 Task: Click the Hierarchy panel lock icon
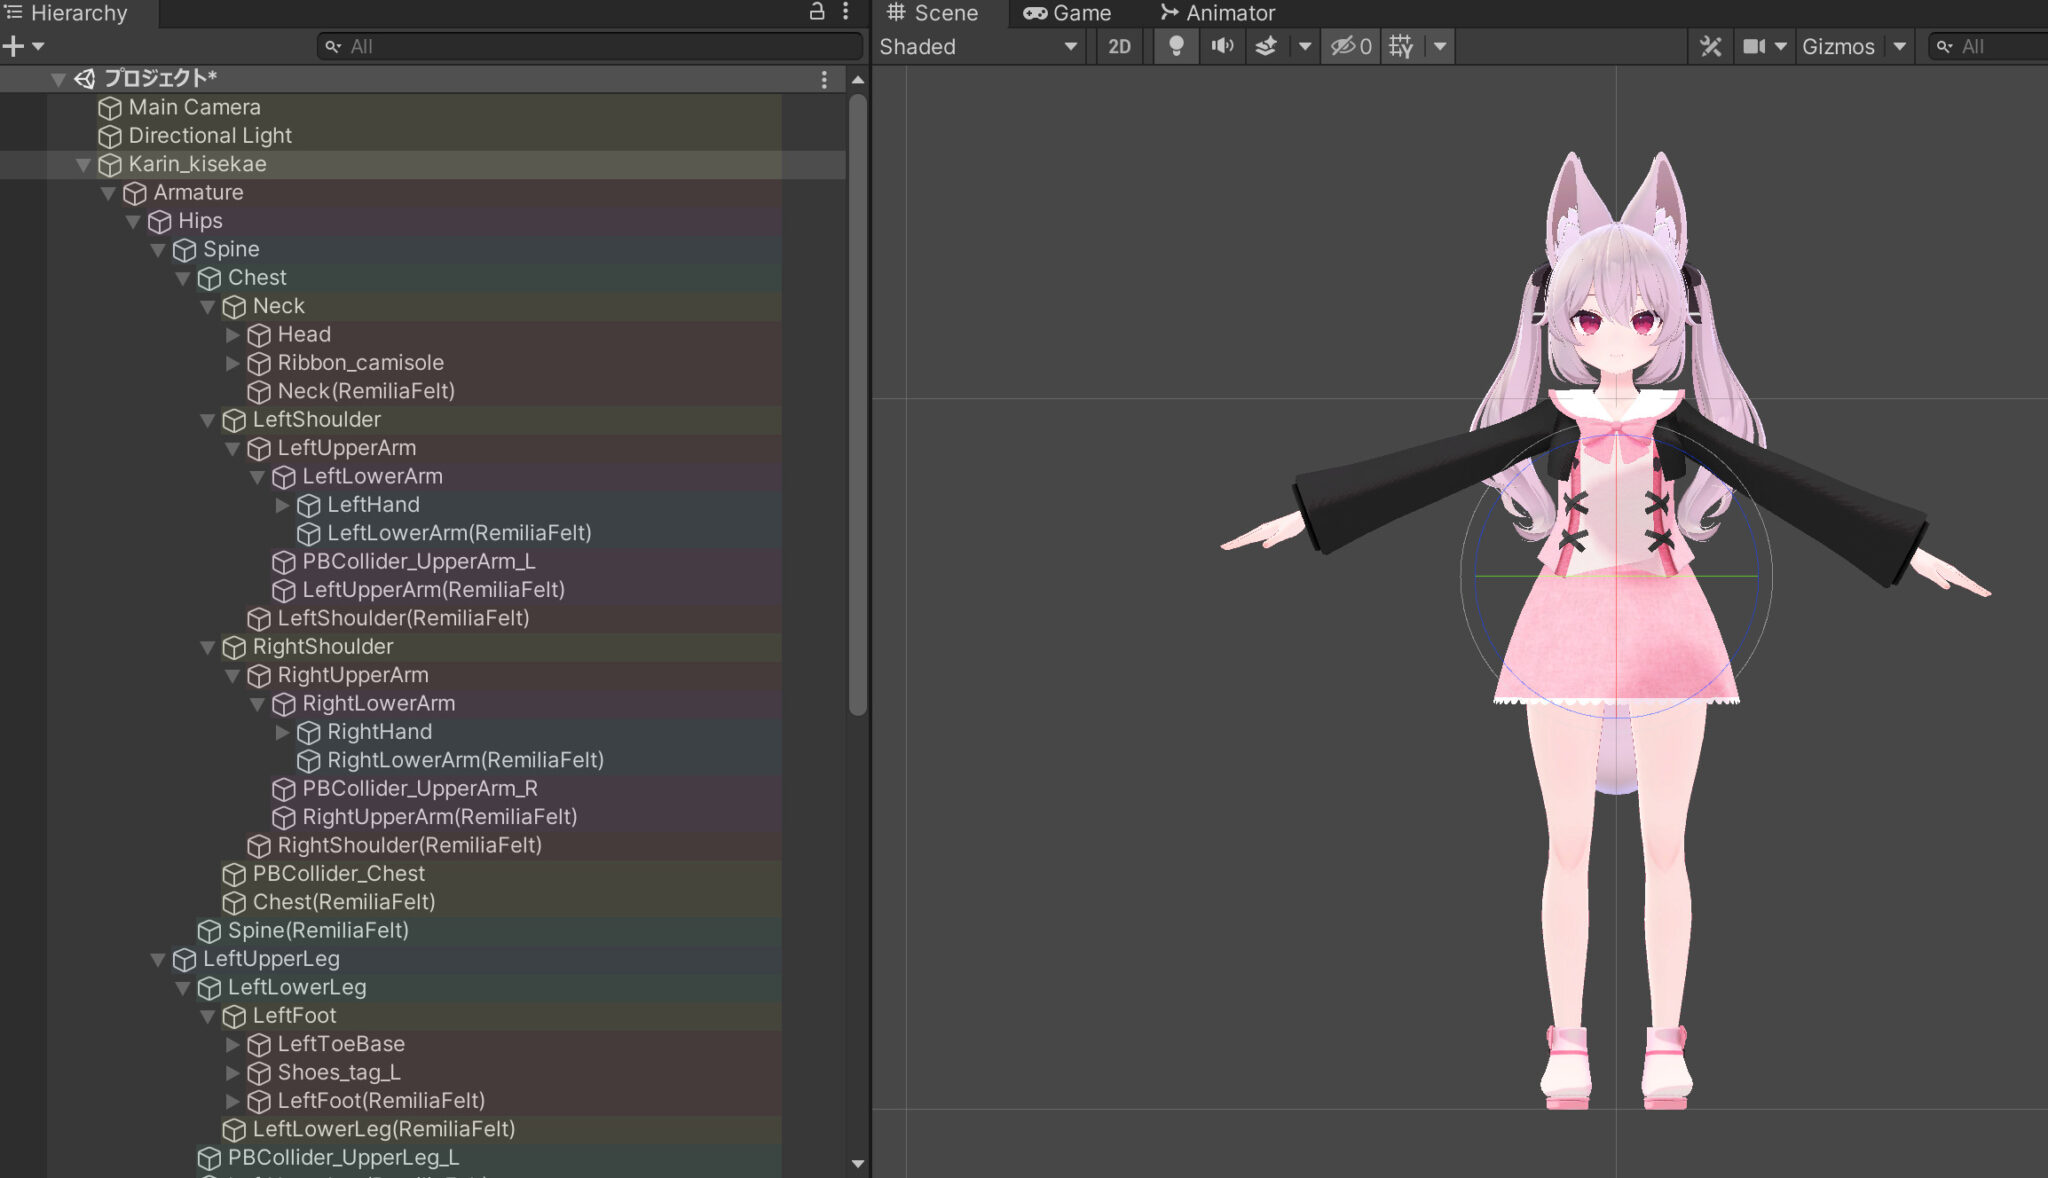coord(816,12)
